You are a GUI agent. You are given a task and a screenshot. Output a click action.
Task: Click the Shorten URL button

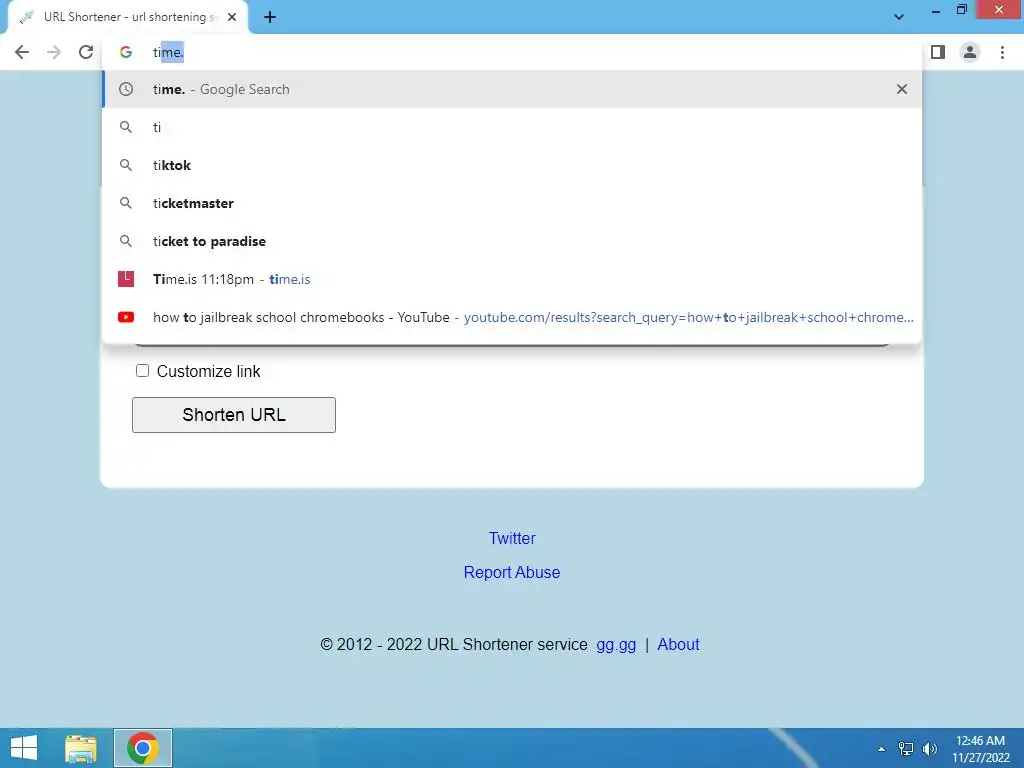(x=234, y=415)
